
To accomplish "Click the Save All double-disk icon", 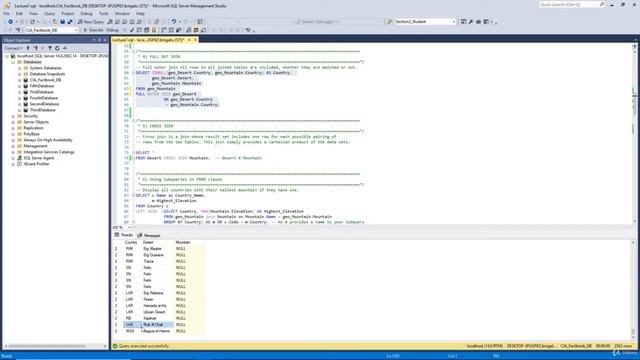I will (70, 22).
